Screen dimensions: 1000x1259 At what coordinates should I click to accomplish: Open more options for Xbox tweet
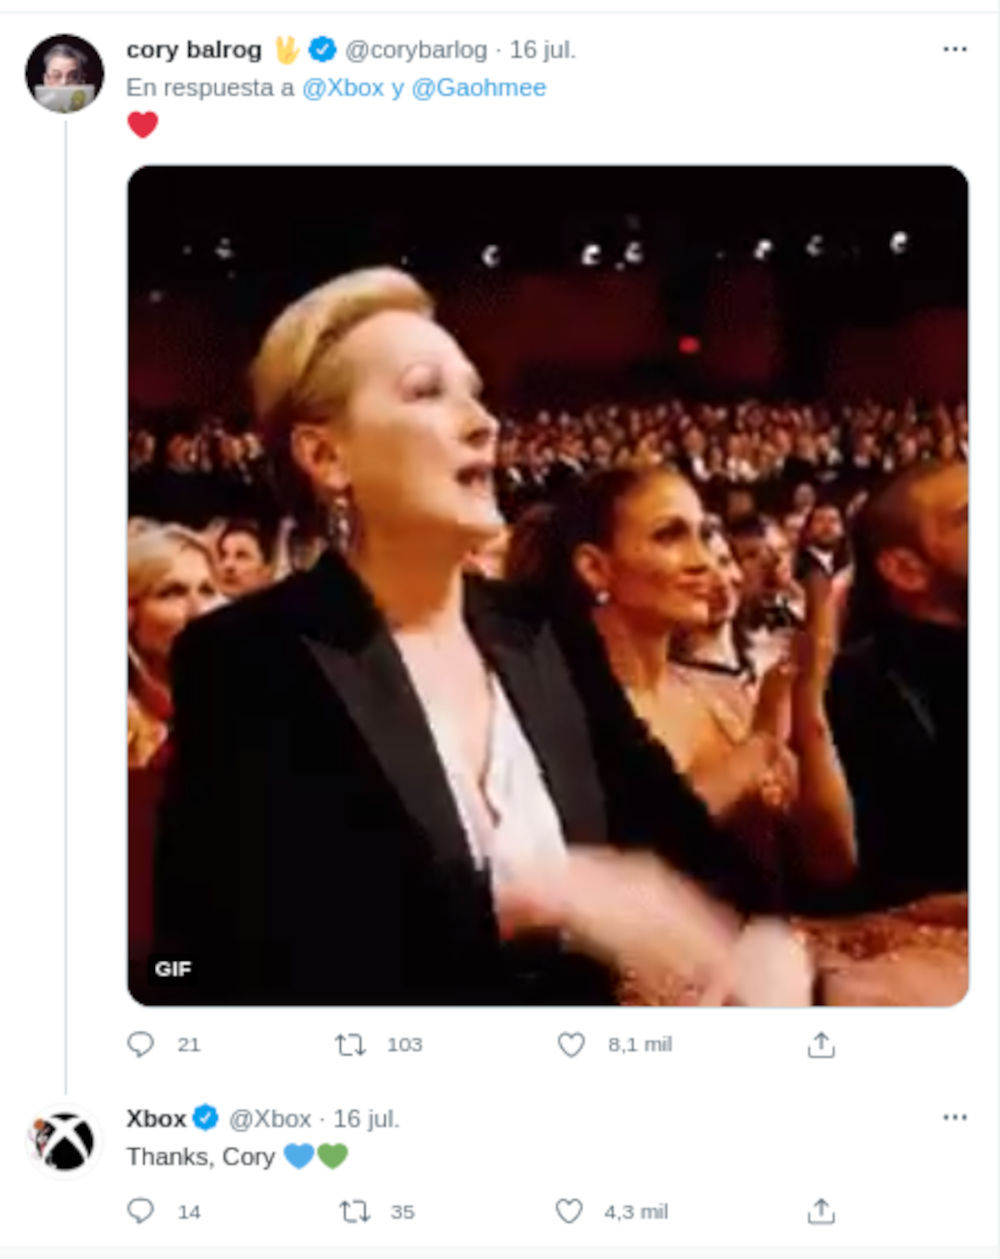pyautogui.click(x=955, y=1118)
